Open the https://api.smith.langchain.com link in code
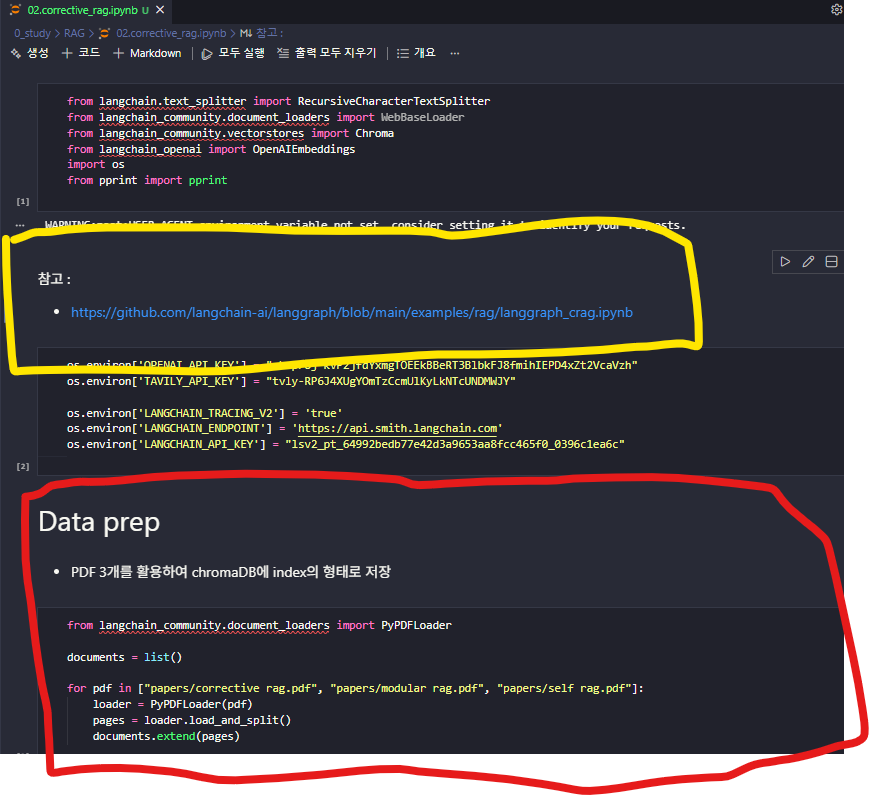The width and height of the screenshot is (870, 796). point(397,428)
